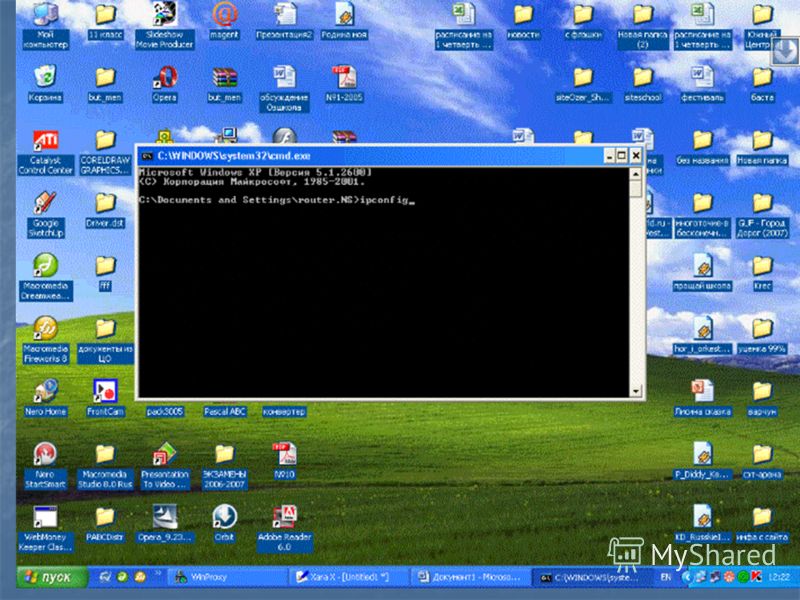Open the пуск Start menu button

point(52,577)
